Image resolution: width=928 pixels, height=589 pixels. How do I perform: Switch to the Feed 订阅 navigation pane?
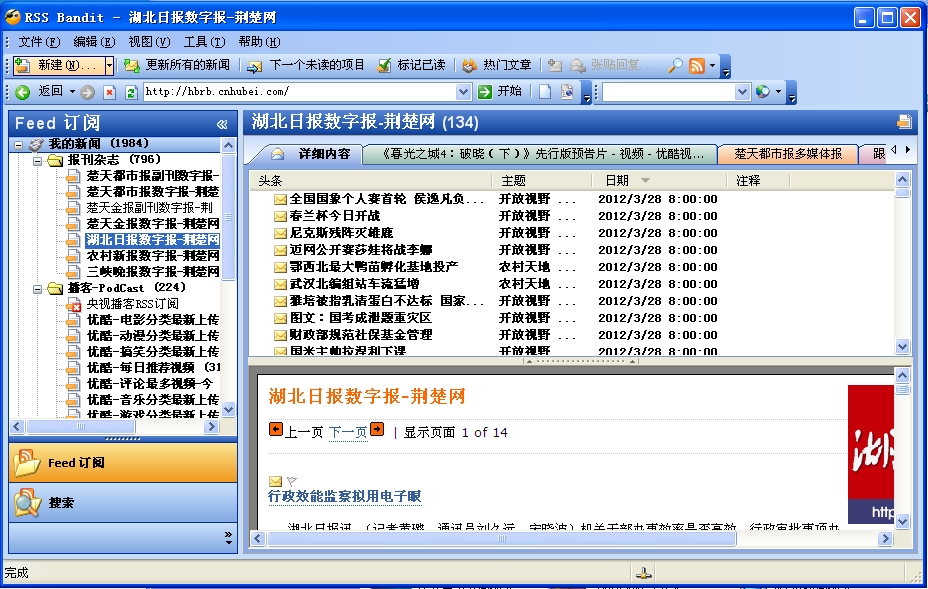click(123, 463)
